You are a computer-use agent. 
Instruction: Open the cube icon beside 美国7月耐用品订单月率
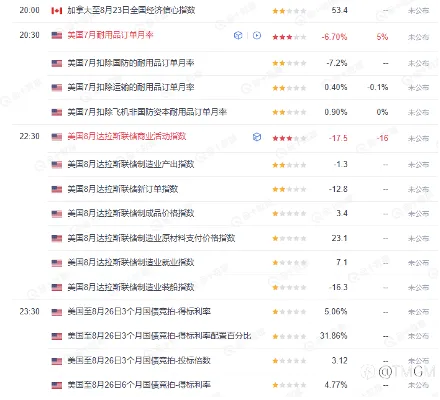(x=238, y=35)
